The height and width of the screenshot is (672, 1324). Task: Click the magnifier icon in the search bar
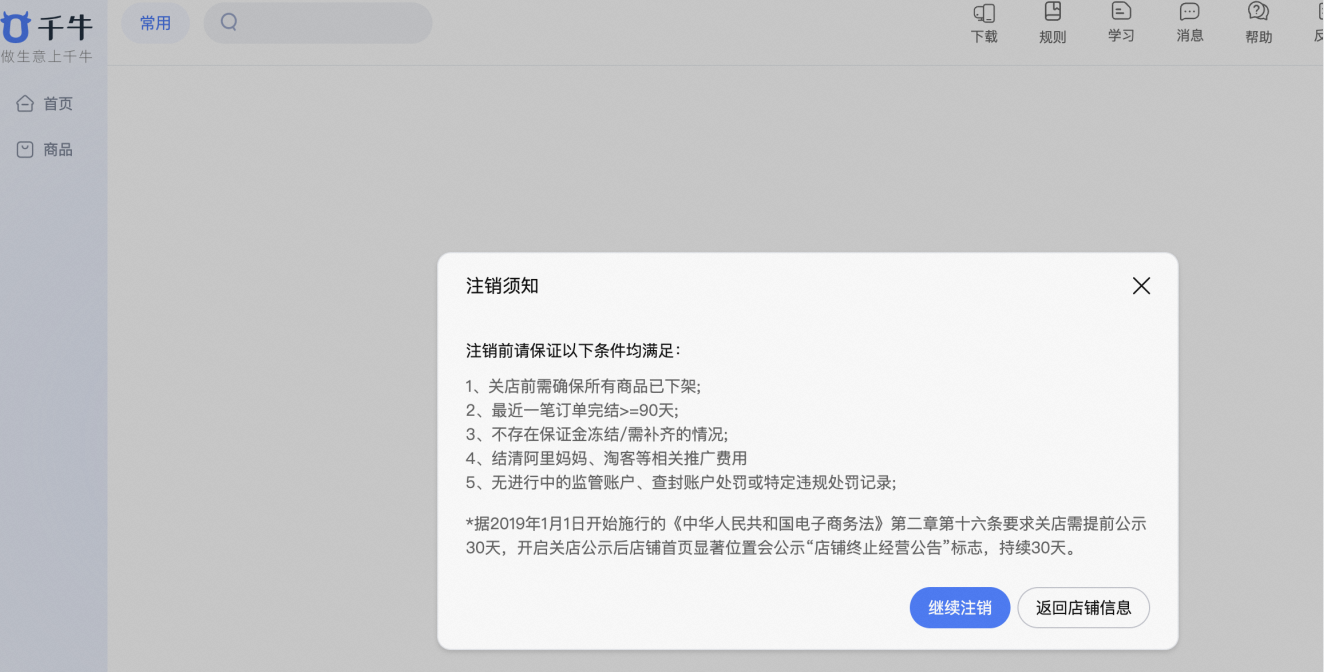click(230, 20)
